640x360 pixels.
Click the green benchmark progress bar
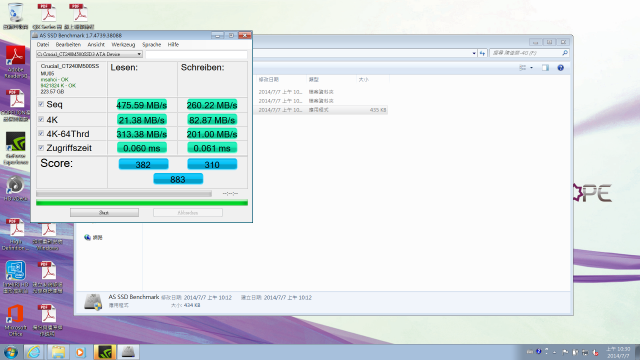(x=142, y=203)
